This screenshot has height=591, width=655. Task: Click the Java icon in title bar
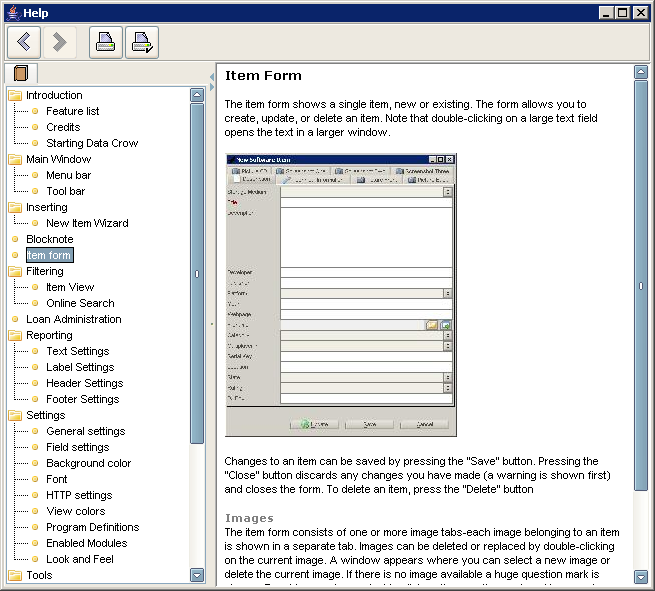[13, 13]
